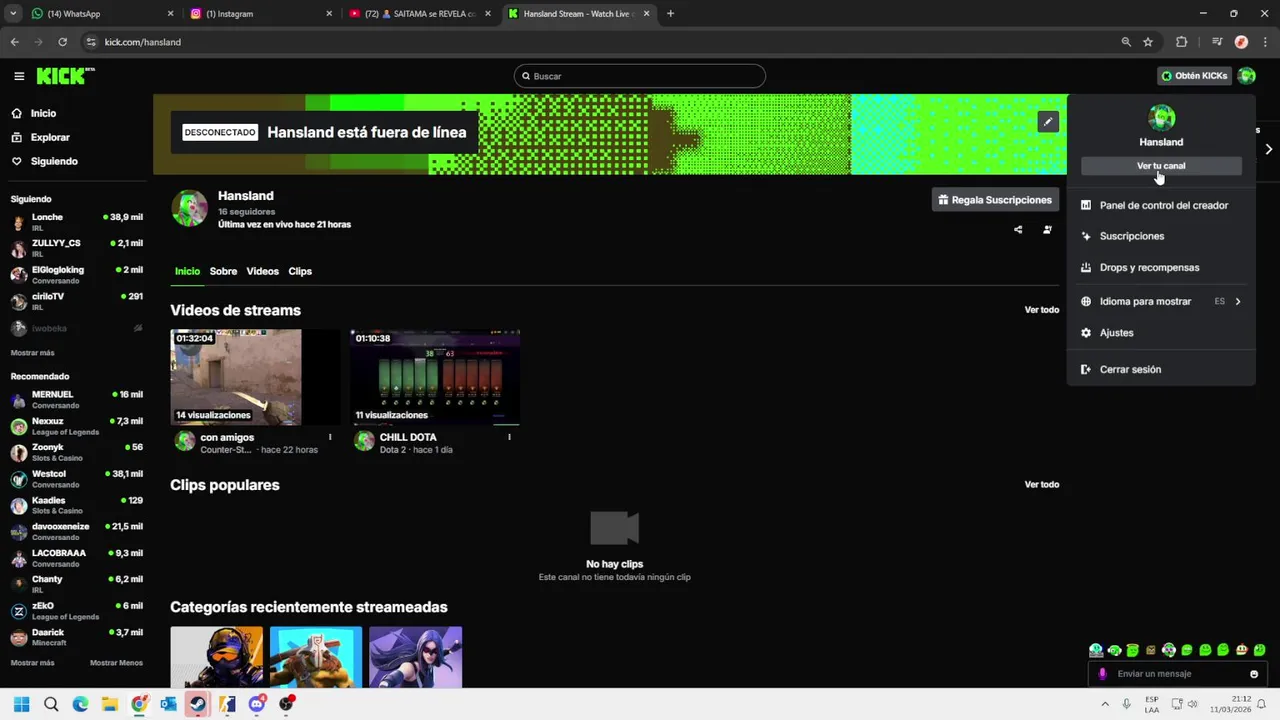This screenshot has height=720, width=1280.
Task: Click 'Obtén KICKs' button
Action: 1194,76
